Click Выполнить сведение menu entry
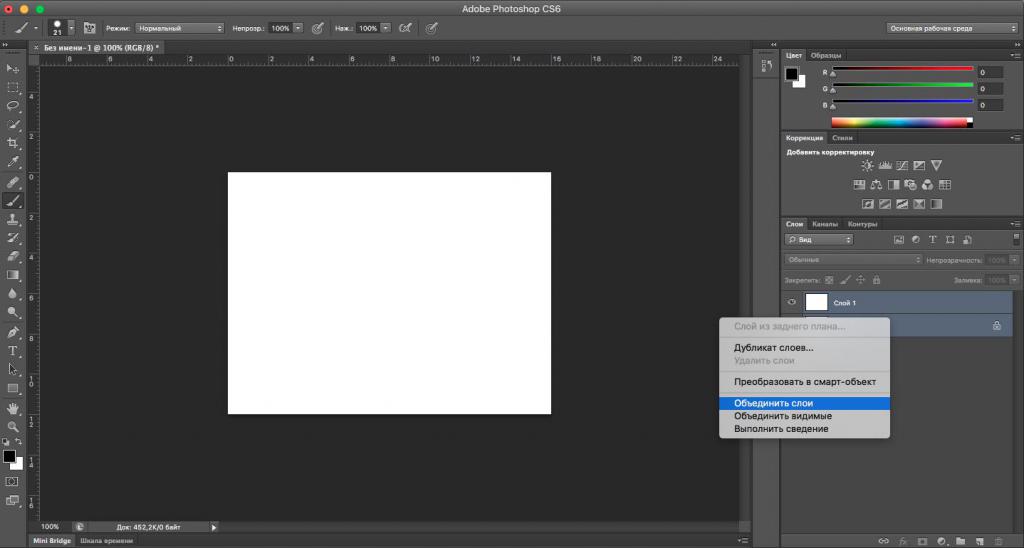Screen dimensions: 1024x548 [780, 429]
